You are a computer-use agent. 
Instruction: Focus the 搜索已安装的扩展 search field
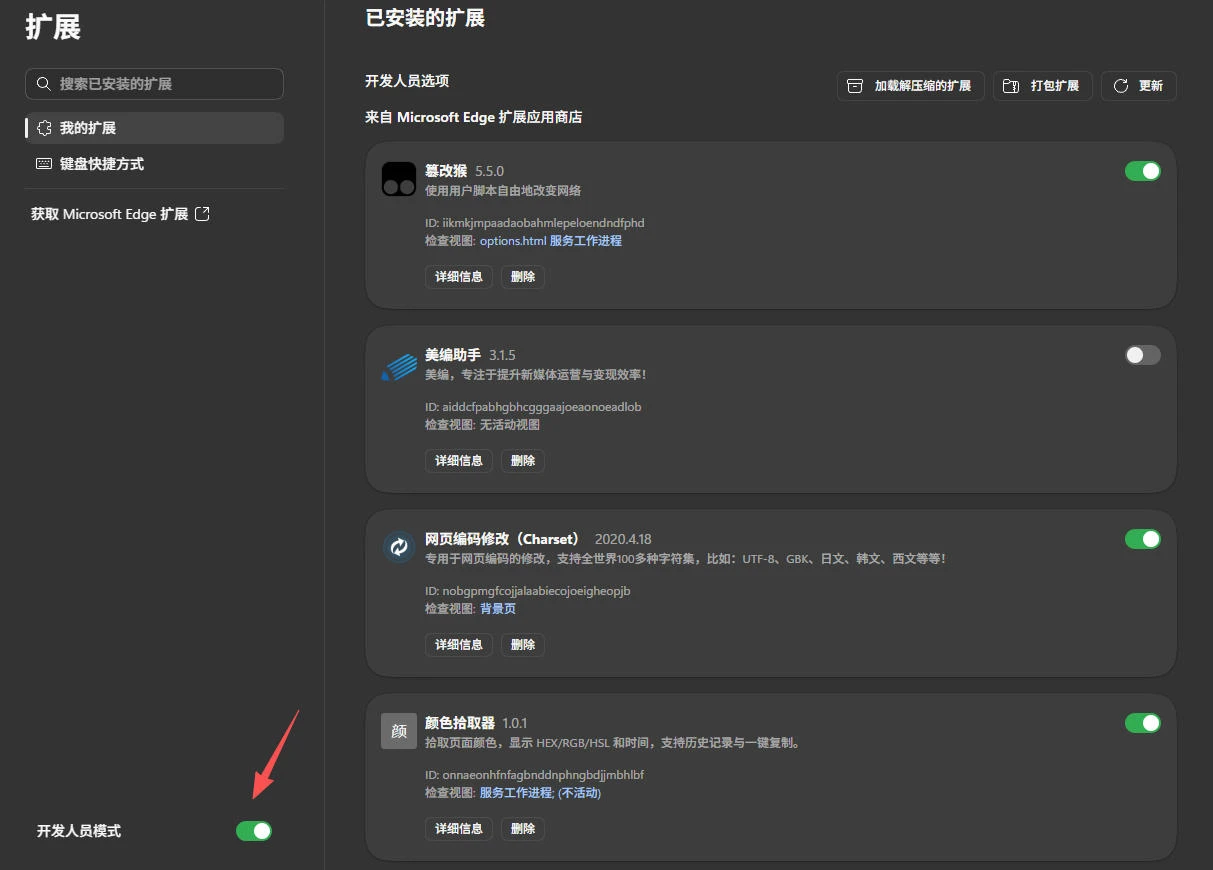pos(154,84)
